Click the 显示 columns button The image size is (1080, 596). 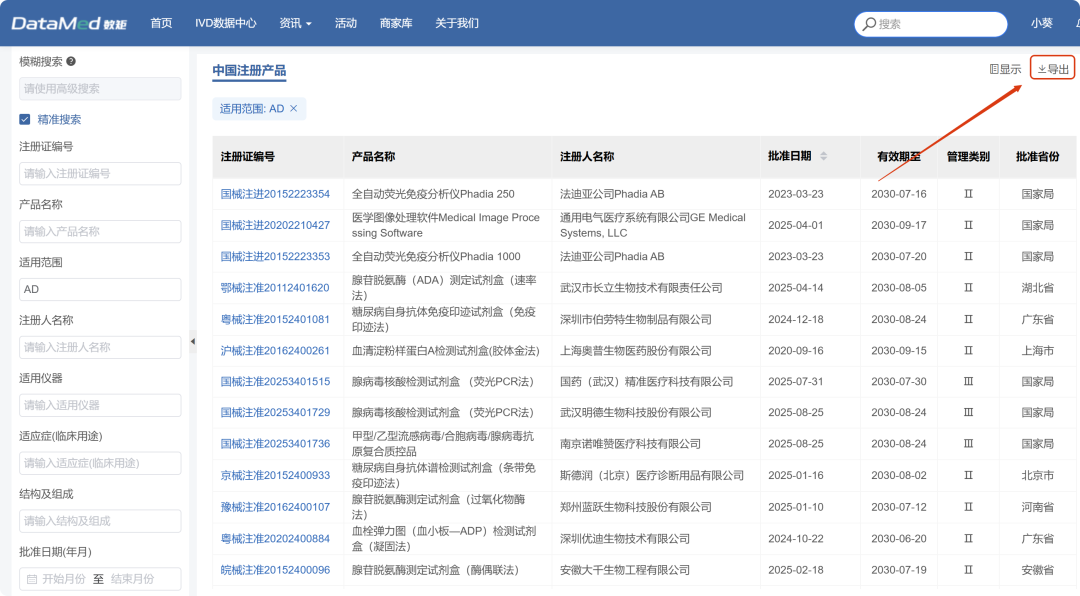pyautogui.click(x=1005, y=69)
